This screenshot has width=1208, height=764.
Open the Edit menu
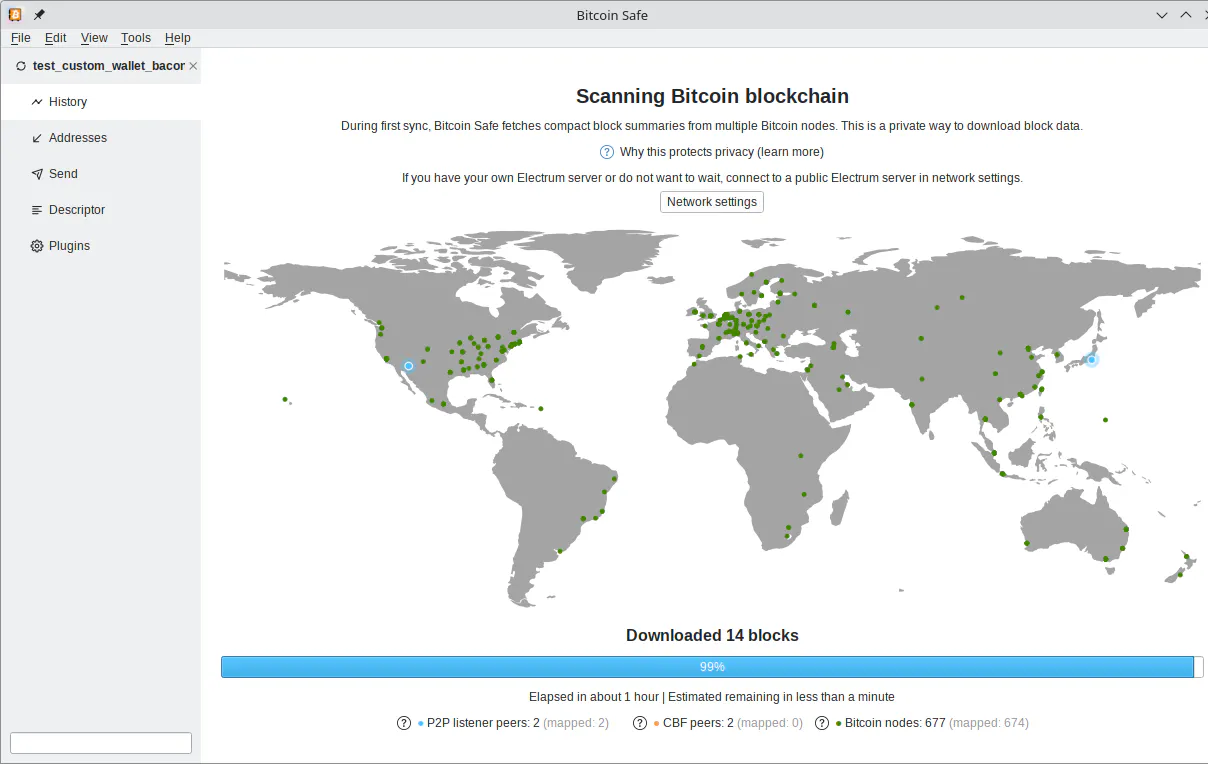(56, 38)
